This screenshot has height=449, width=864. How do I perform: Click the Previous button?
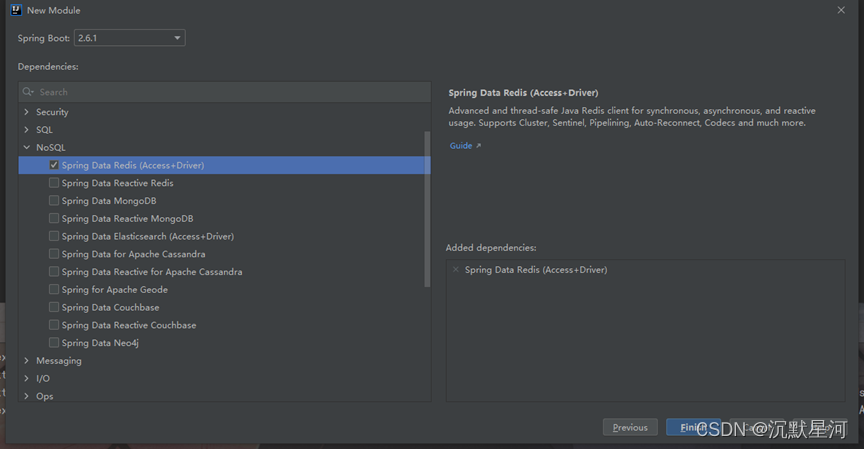click(630, 427)
